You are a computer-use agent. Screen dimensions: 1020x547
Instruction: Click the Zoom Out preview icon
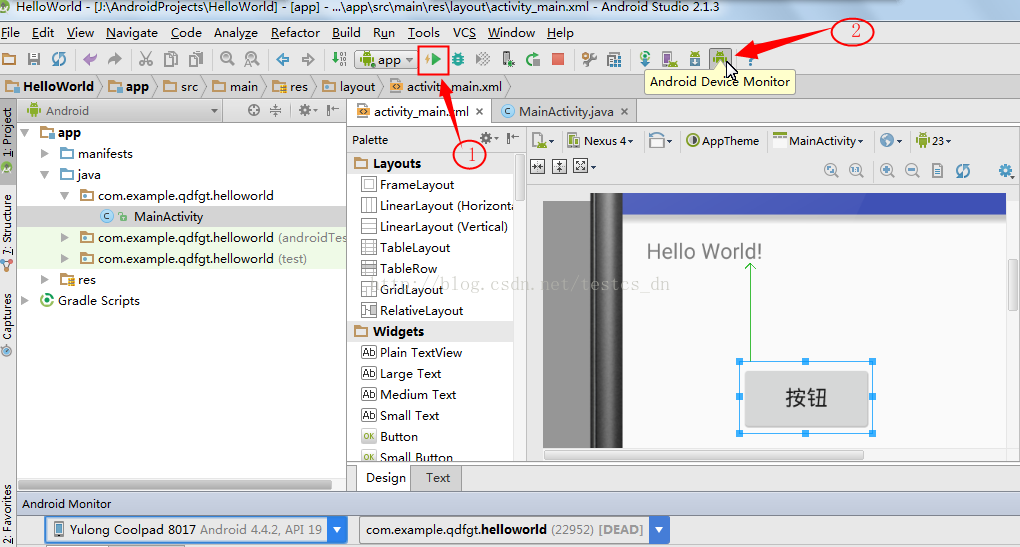point(912,170)
